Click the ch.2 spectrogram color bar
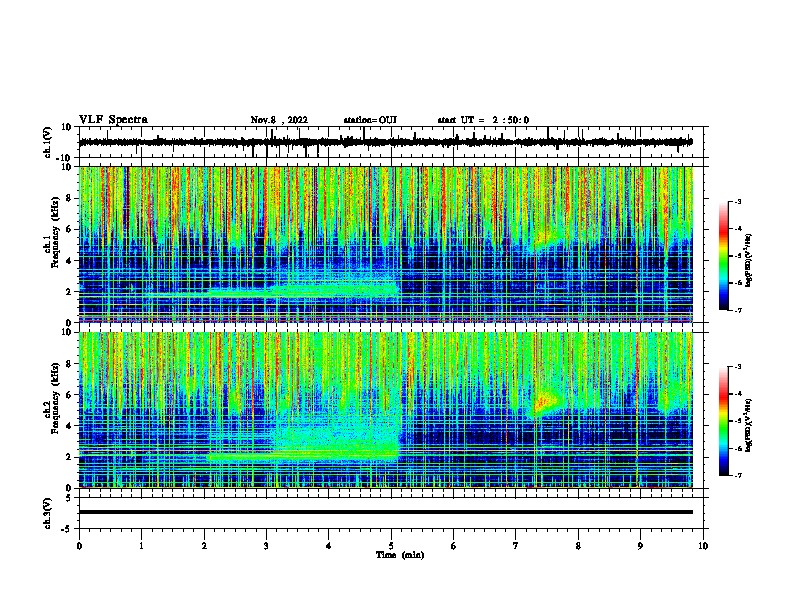The height and width of the screenshot is (612, 792). tap(724, 421)
